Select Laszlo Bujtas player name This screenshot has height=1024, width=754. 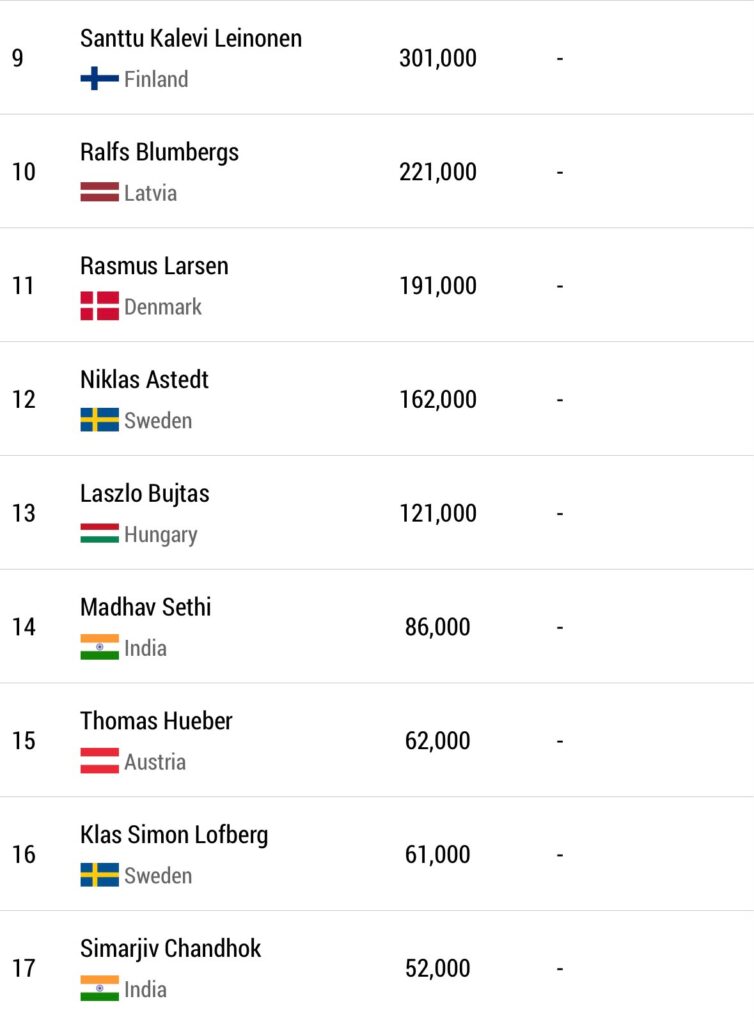click(145, 494)
